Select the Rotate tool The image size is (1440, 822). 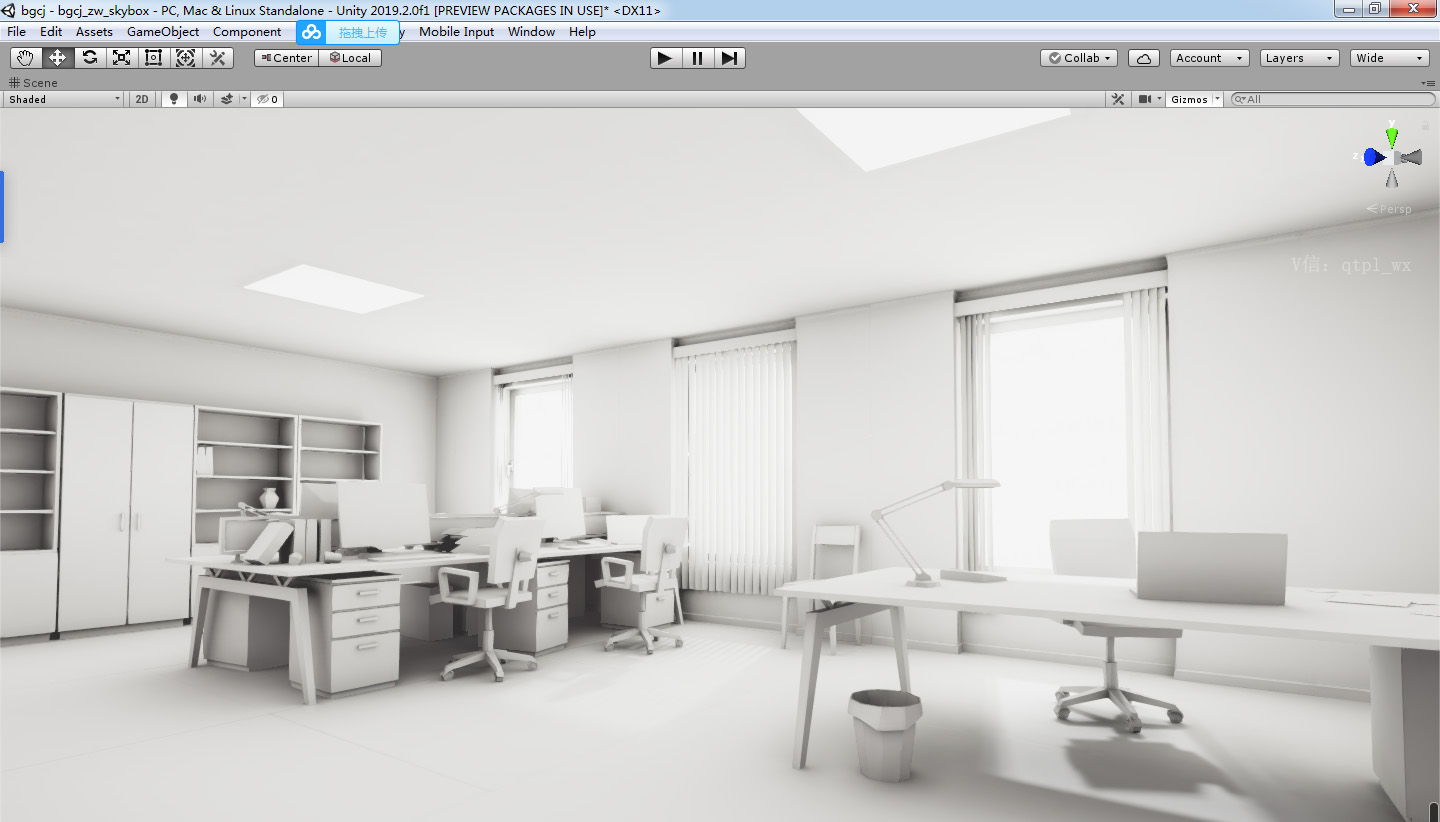click(x=89, y=58)
